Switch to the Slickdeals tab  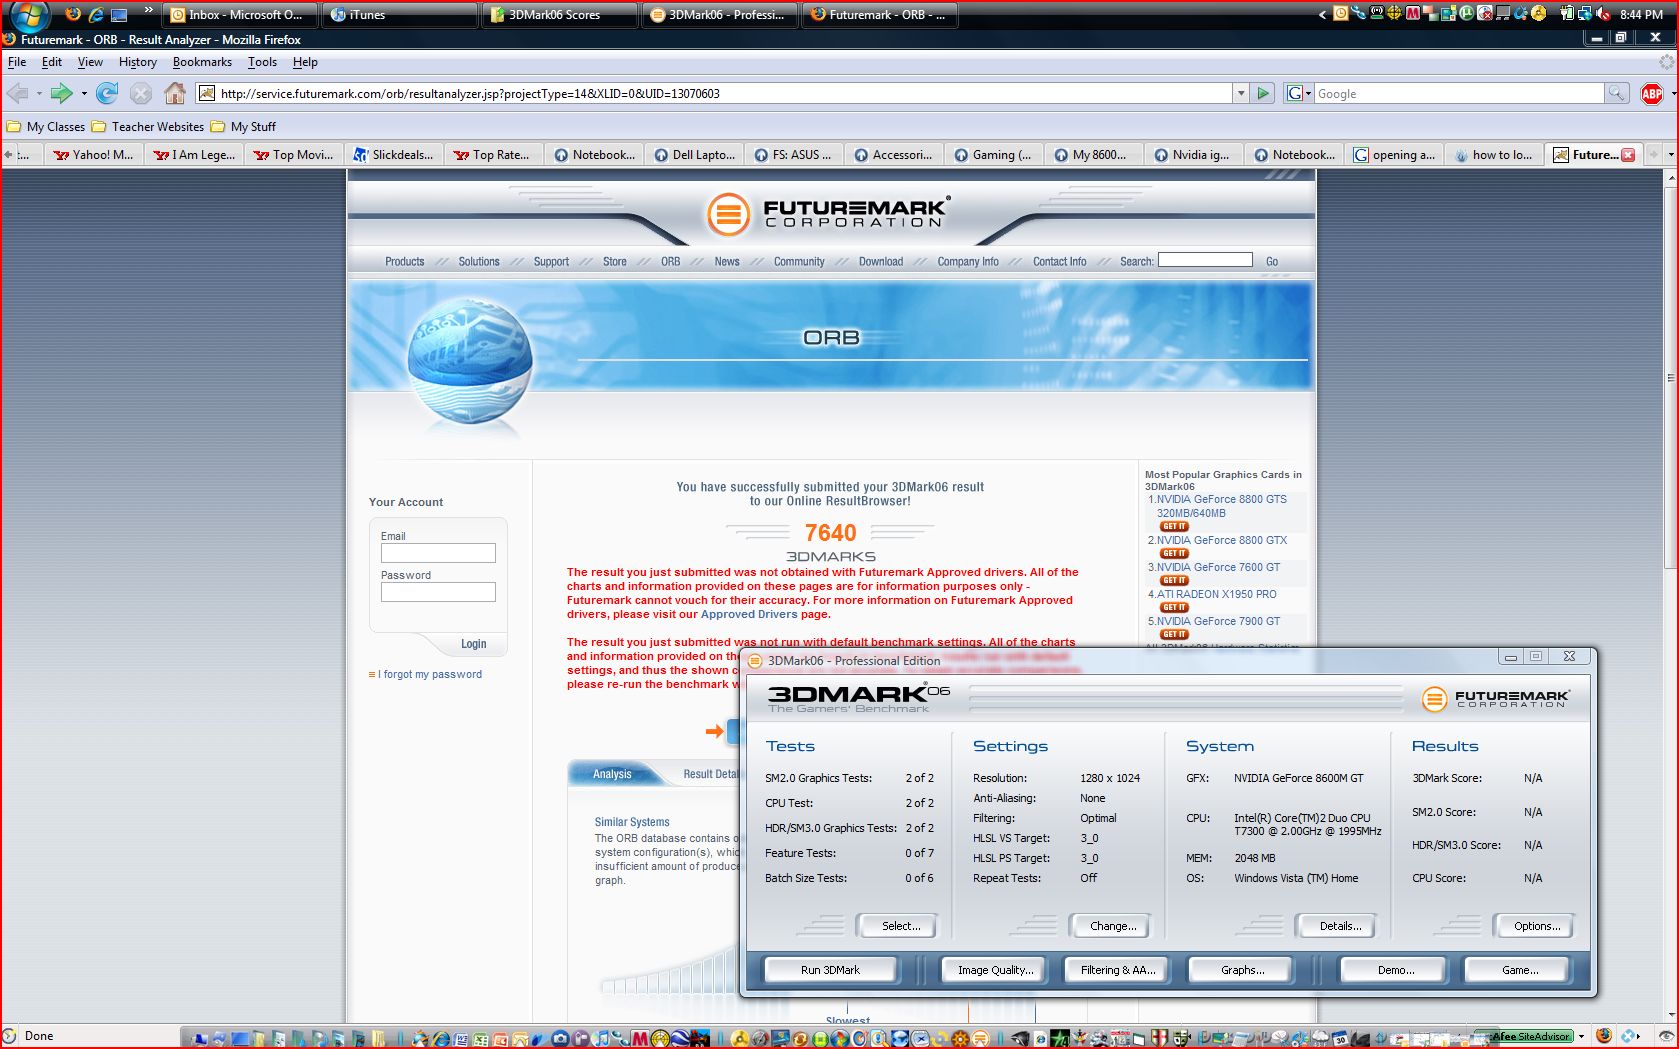[x=394, y=155]
